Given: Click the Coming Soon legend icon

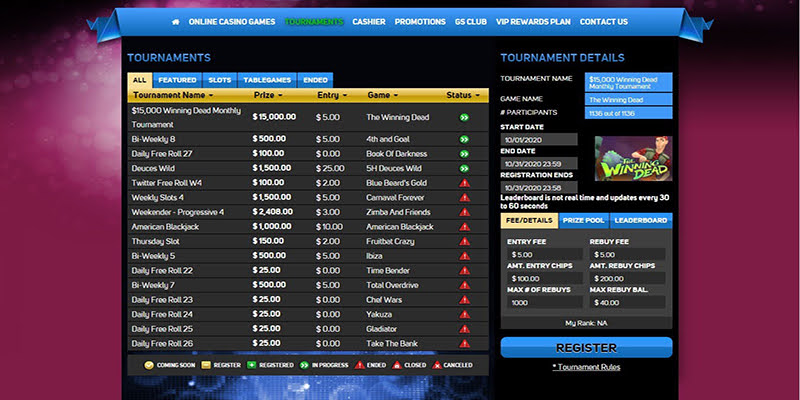Looking at the screenshot, I should point(148,365).
